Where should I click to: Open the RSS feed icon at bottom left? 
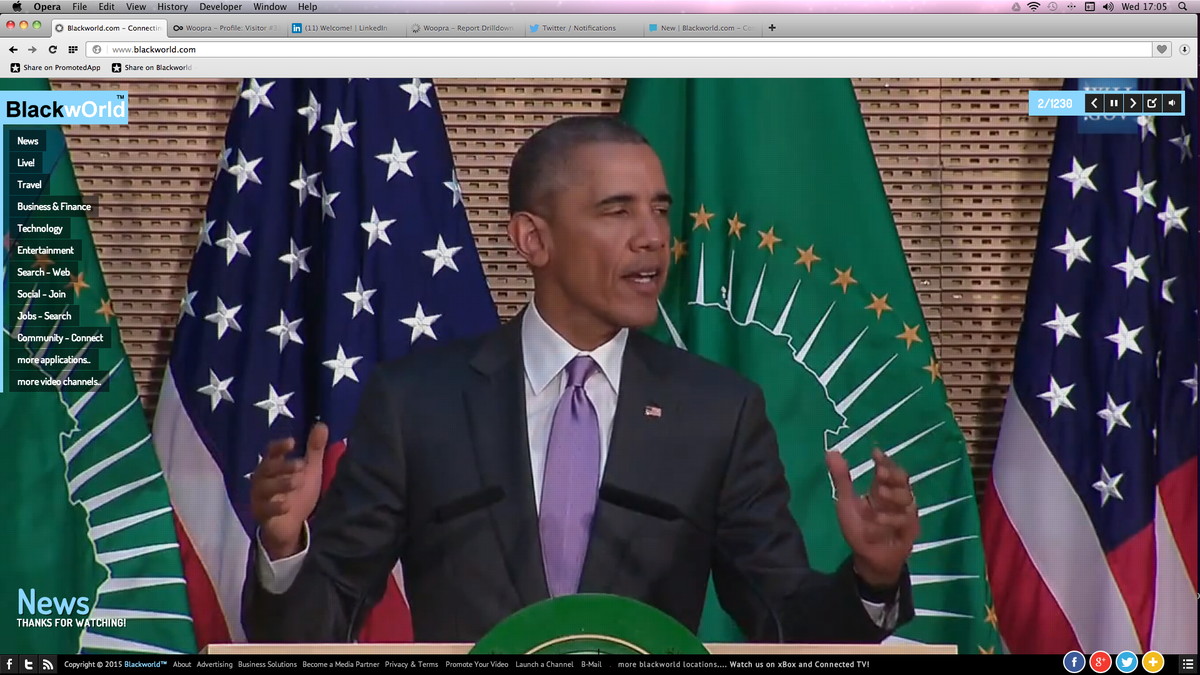click(46, 663)
